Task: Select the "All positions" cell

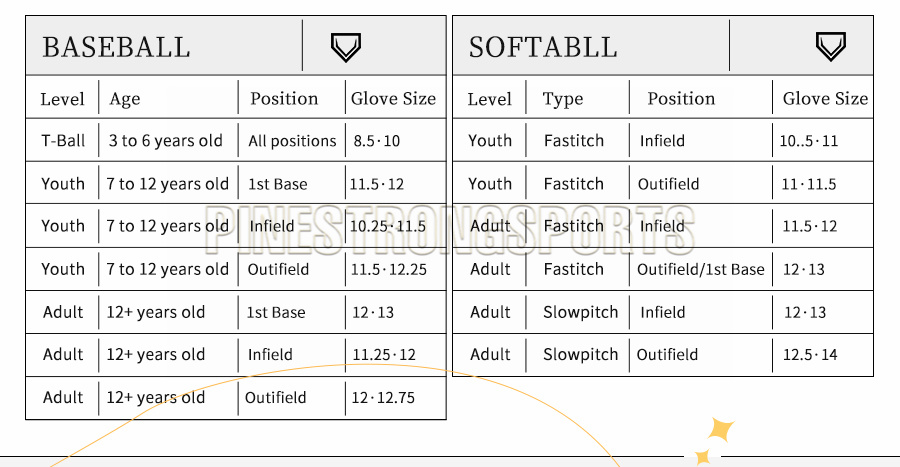Action: 292,141
